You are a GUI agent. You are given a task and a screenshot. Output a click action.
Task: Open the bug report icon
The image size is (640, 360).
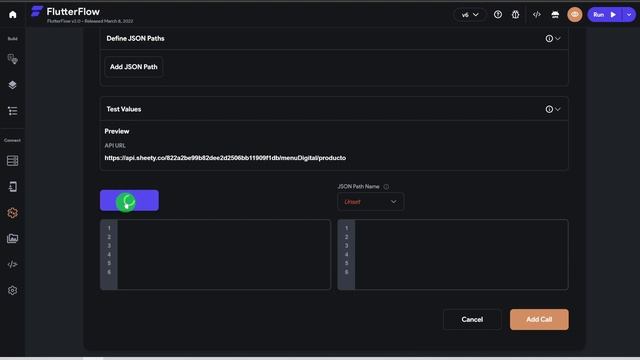tap(516, 15)
